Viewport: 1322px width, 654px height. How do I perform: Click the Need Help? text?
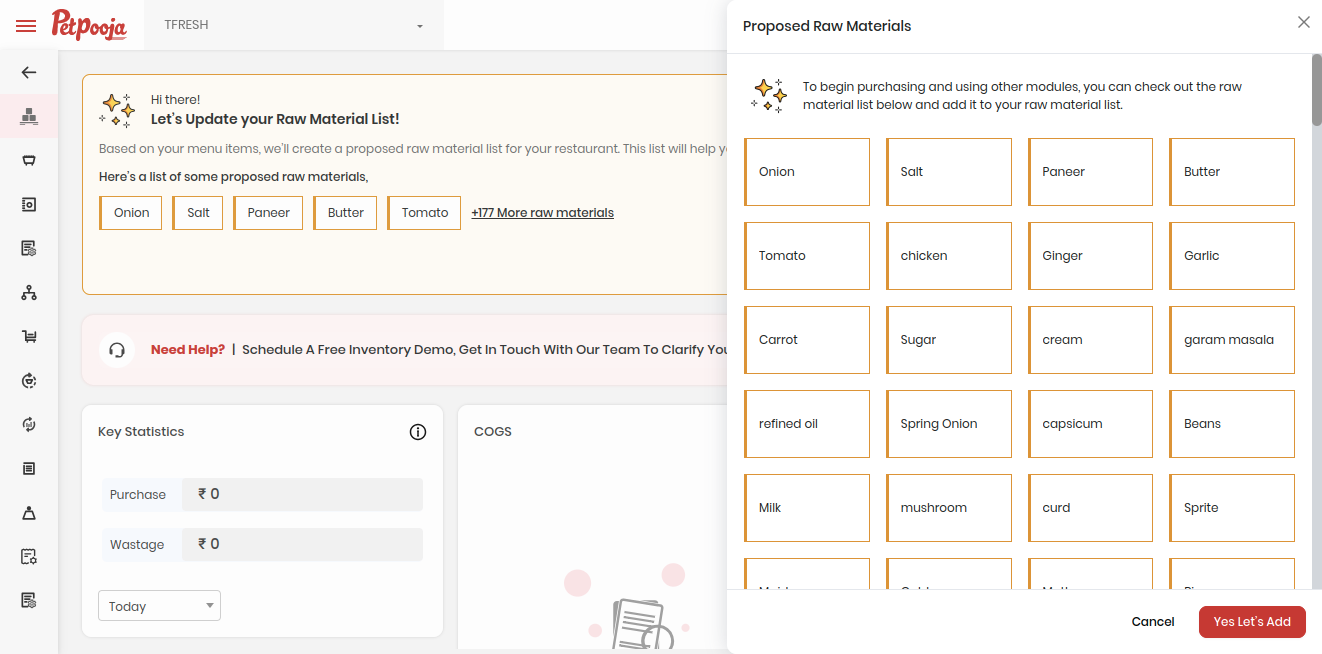click(x=188, y=350)
